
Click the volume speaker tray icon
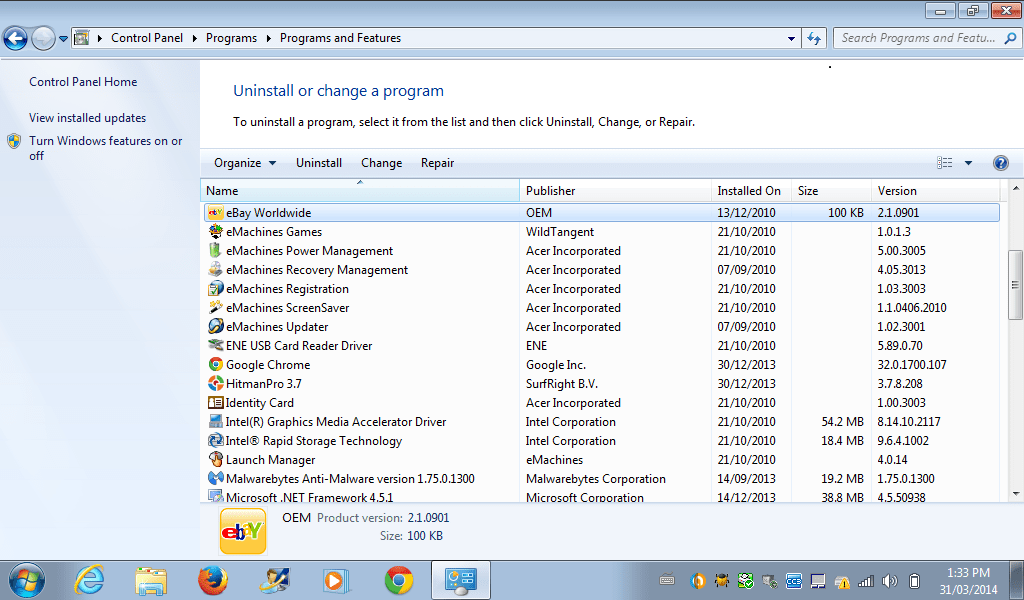[x=889, y=580]
